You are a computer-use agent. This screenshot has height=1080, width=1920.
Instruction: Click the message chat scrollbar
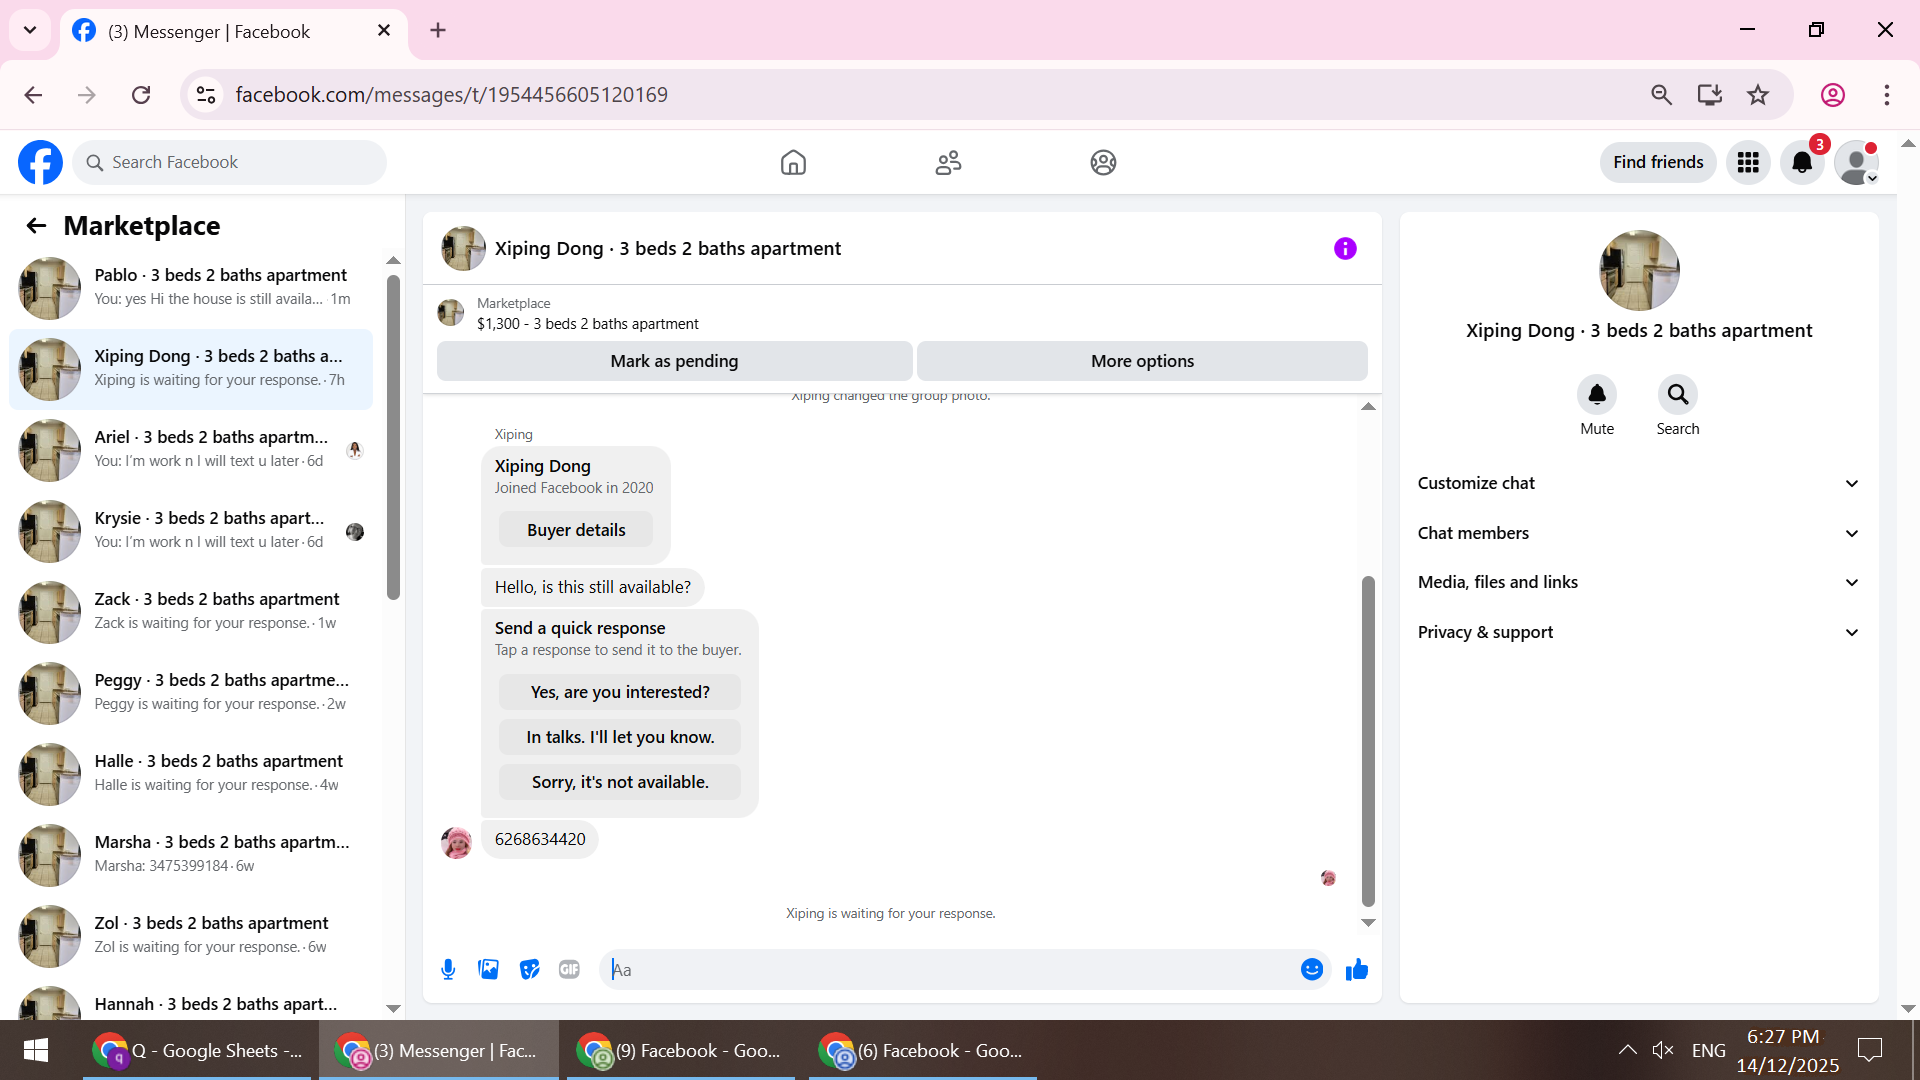1368,740
